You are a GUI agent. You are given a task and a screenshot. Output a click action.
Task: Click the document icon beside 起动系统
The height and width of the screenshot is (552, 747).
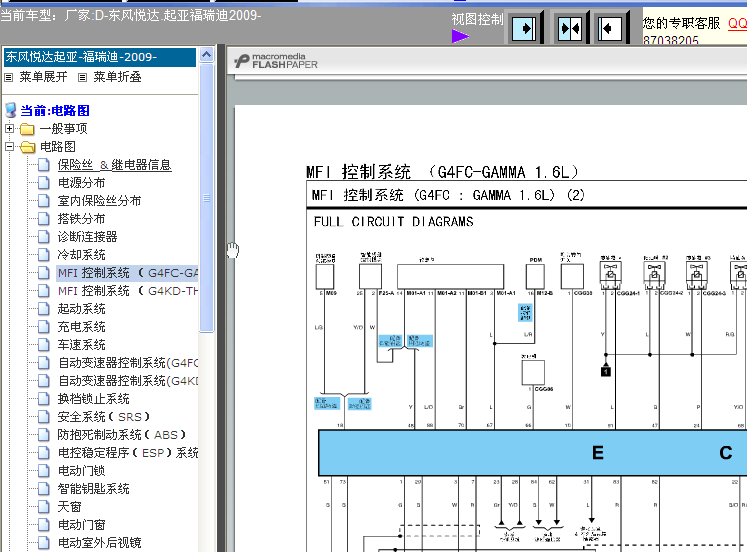[44, 309]
